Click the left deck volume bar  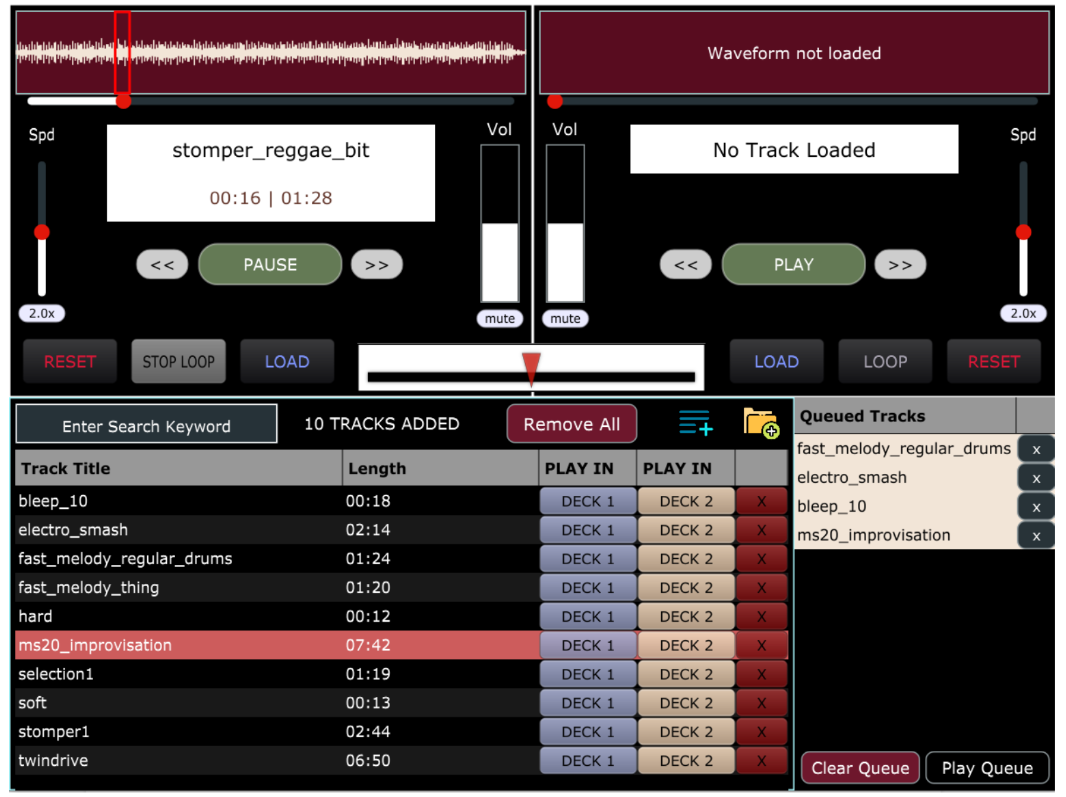[x=500, y=223]
